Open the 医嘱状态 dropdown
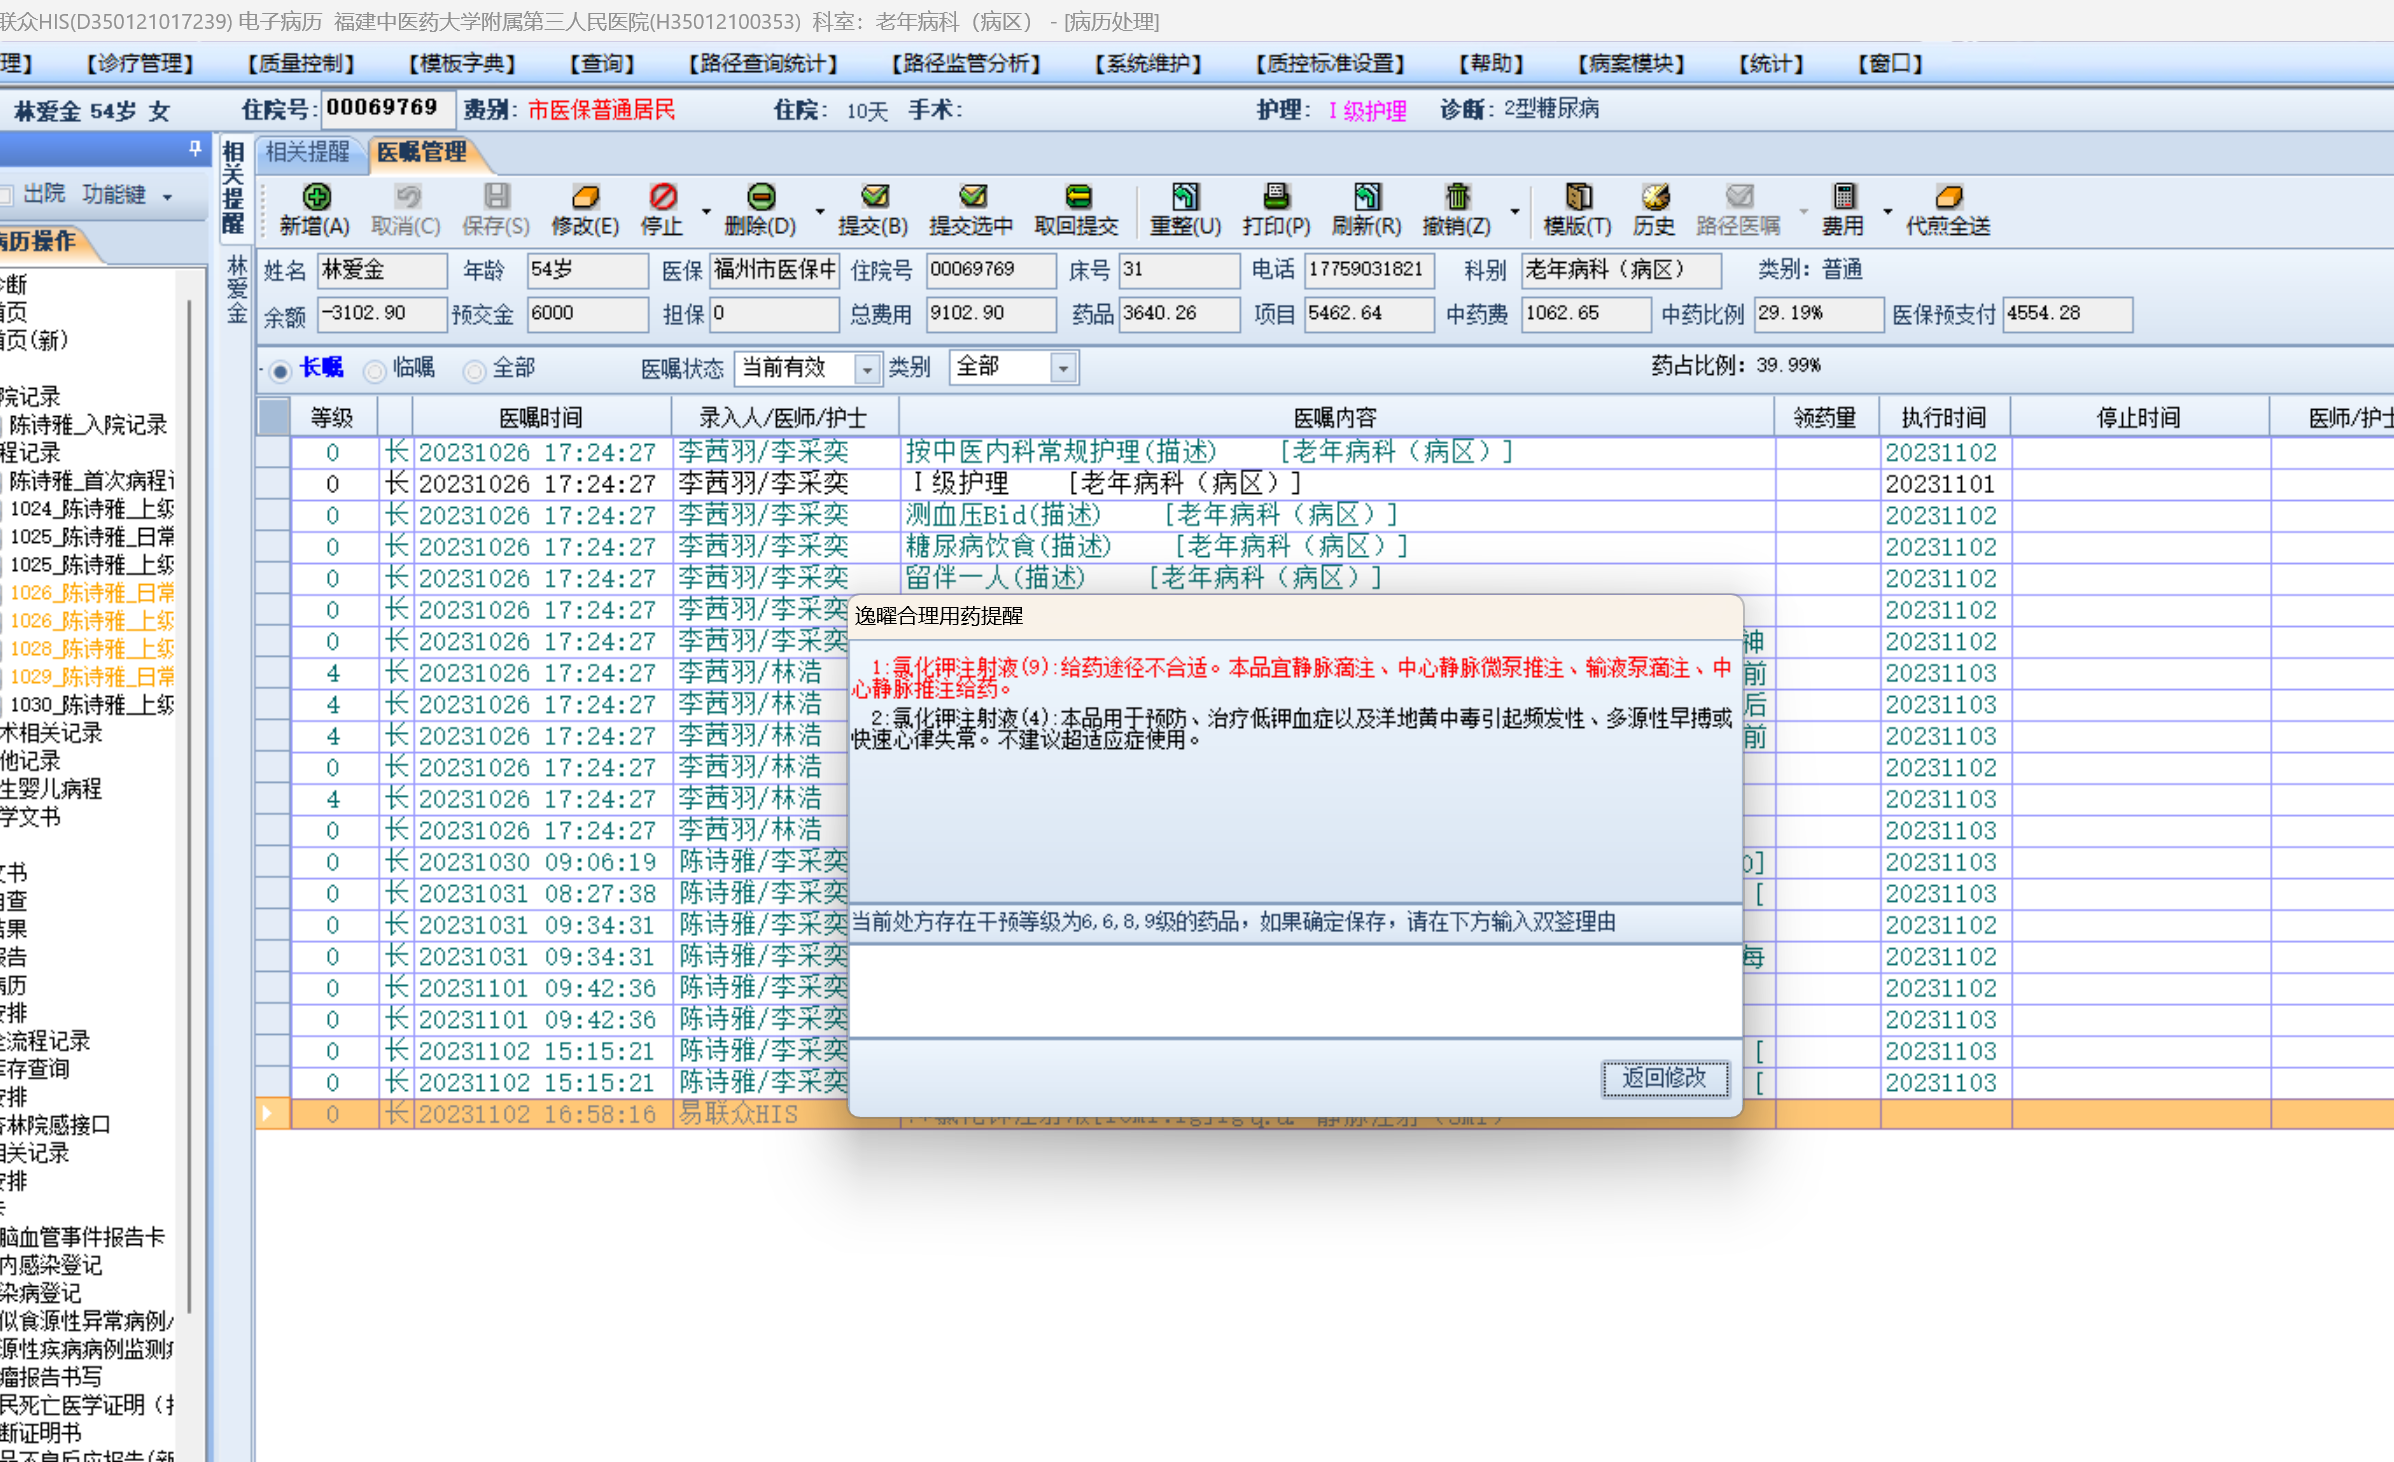 (x=866, y=369)
